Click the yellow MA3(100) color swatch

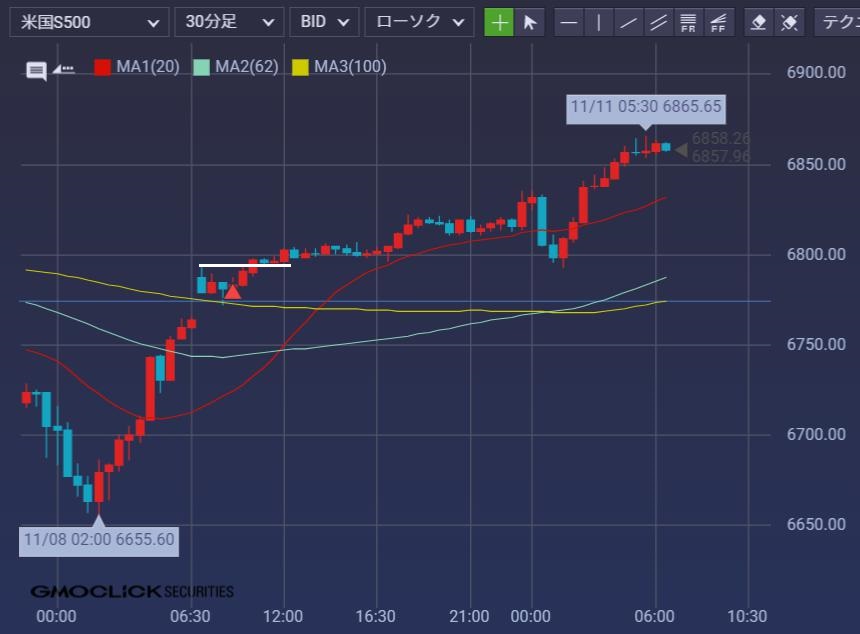[300, 67]
